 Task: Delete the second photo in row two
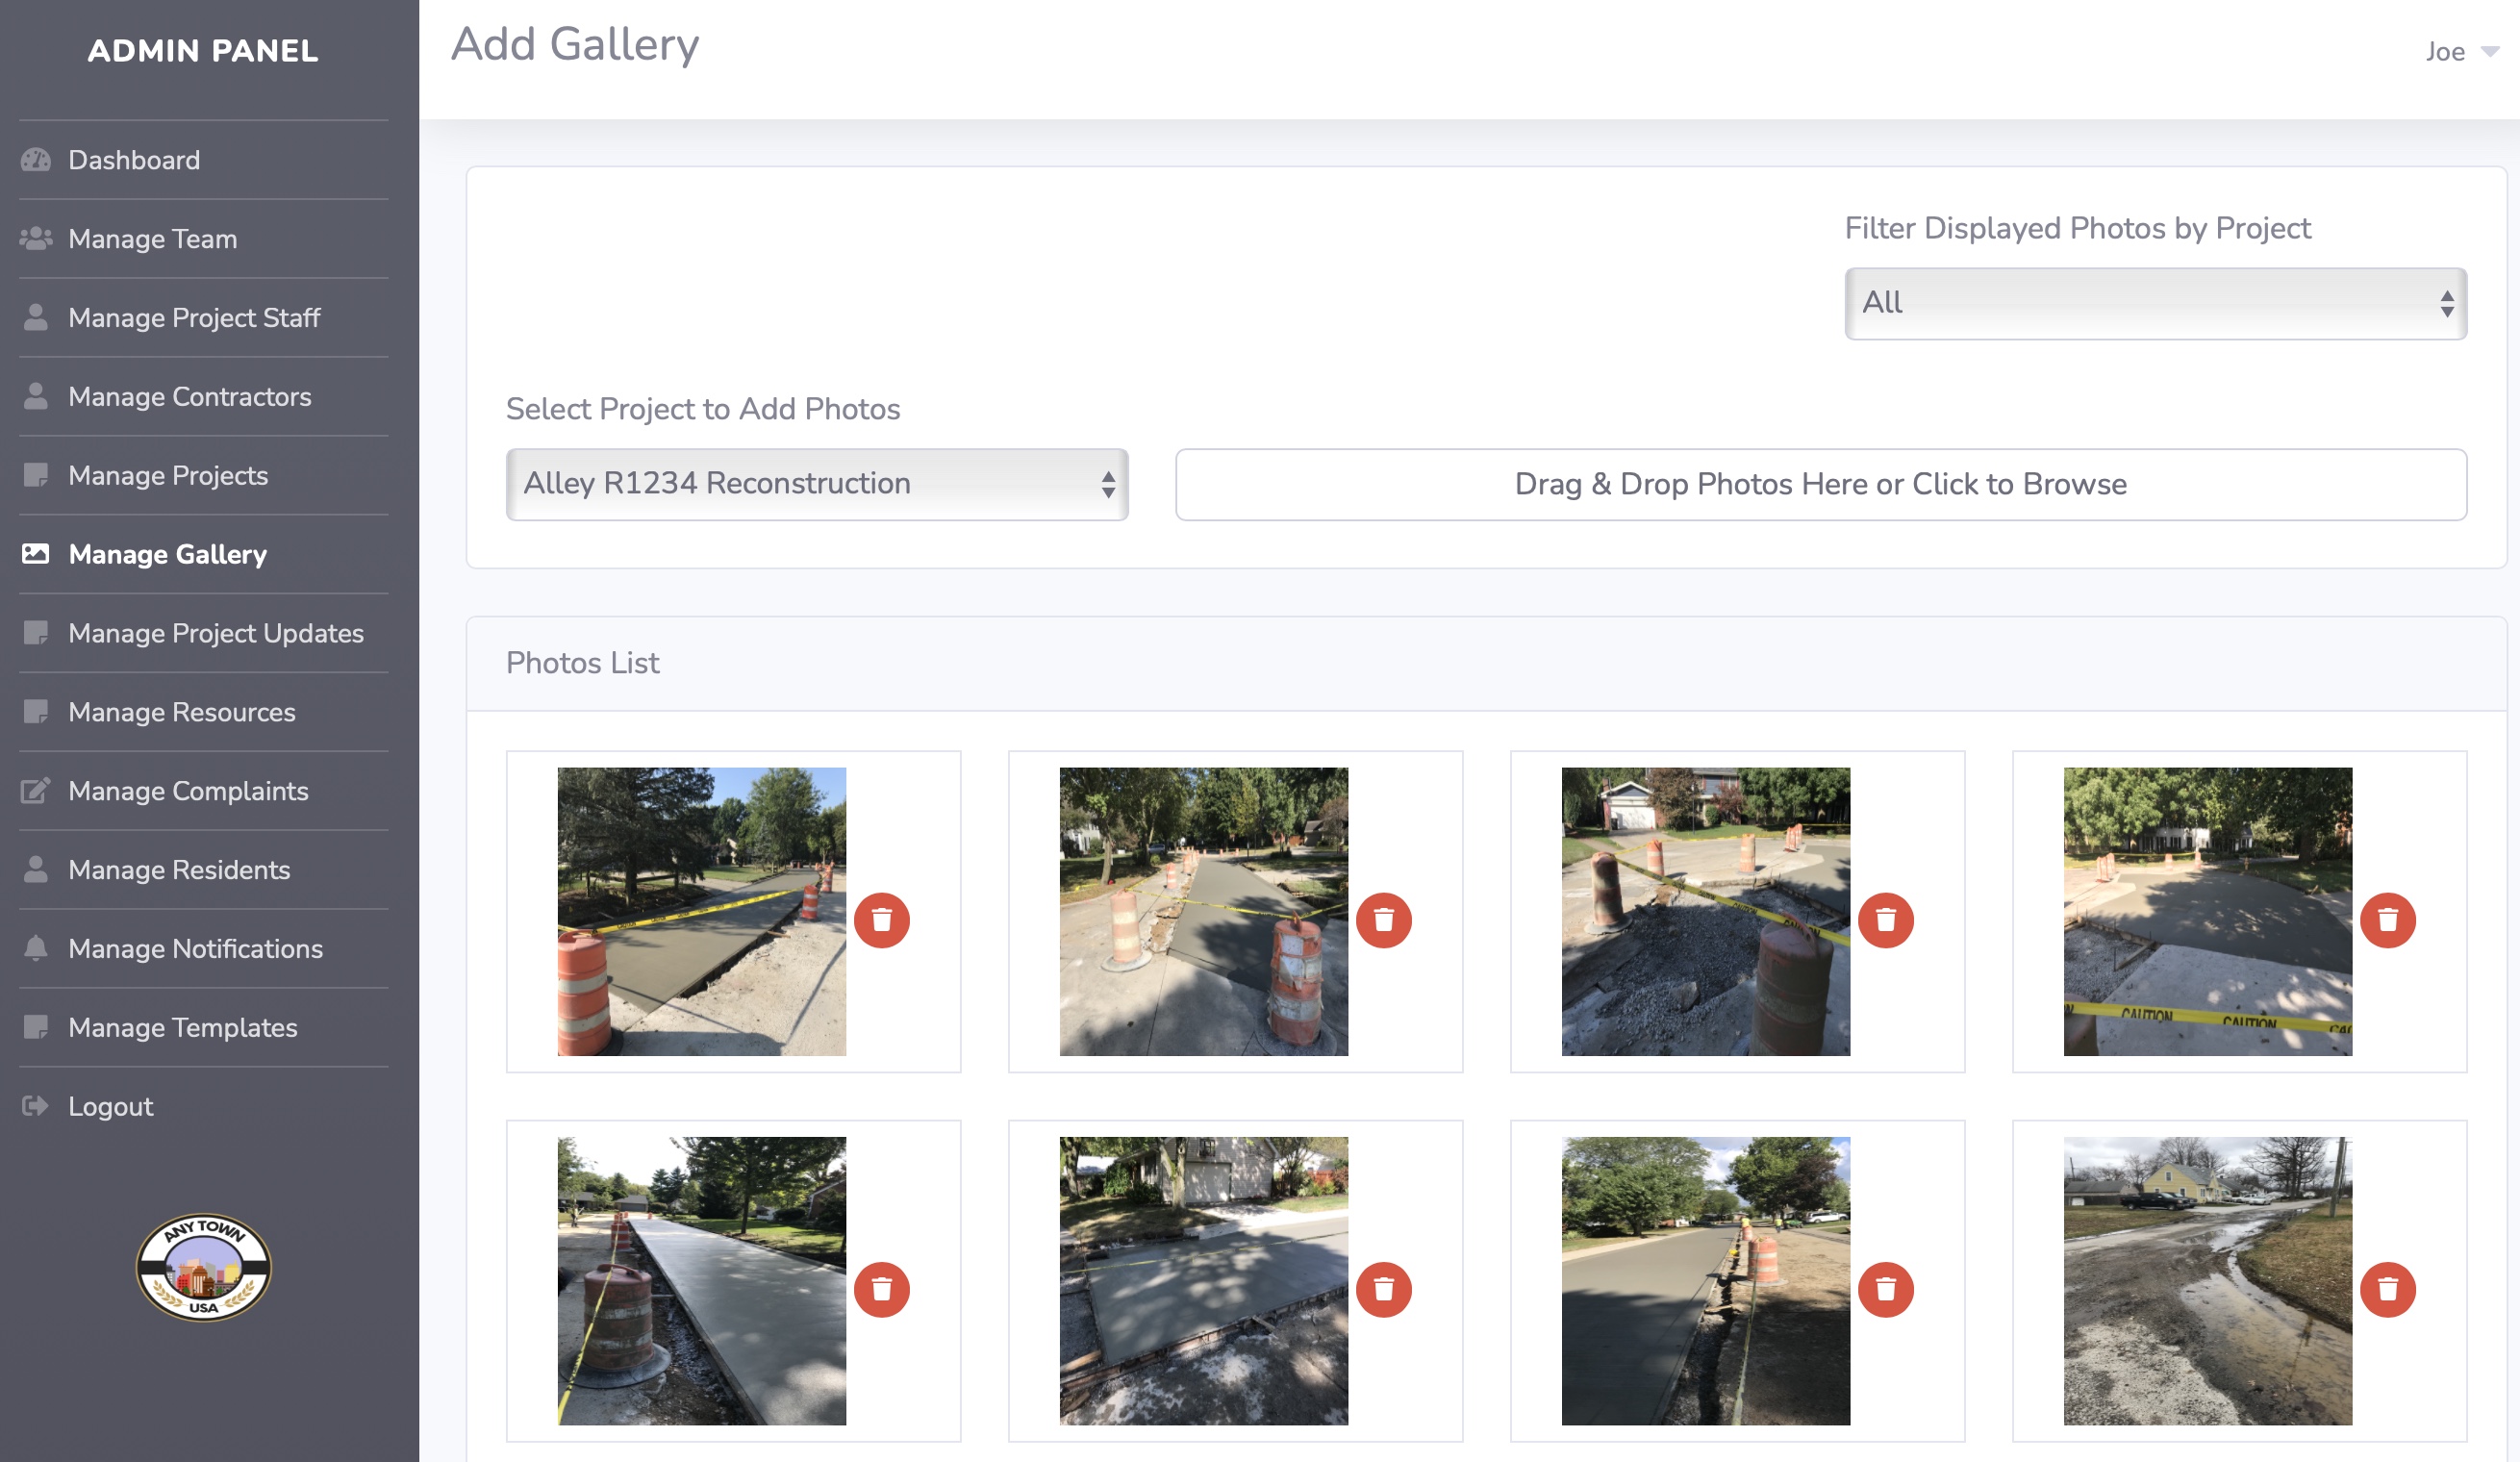[x=1384, y=1290]
